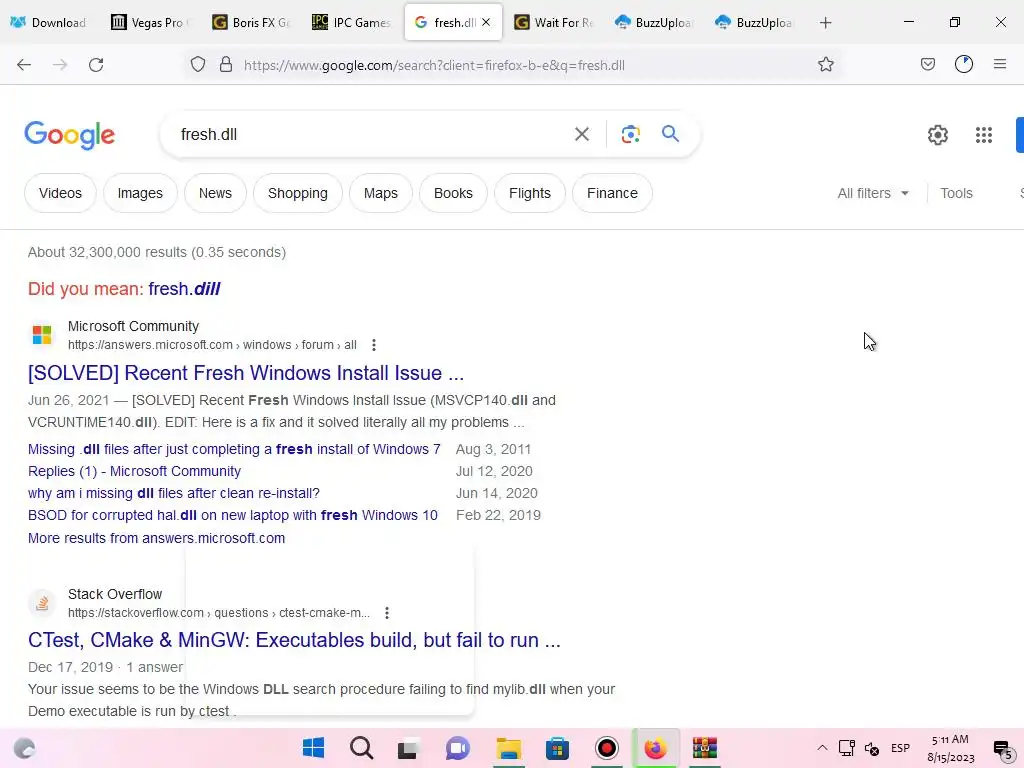
Task: Filter results by Books
Action: pyautogui.click(x=453, y=193)
